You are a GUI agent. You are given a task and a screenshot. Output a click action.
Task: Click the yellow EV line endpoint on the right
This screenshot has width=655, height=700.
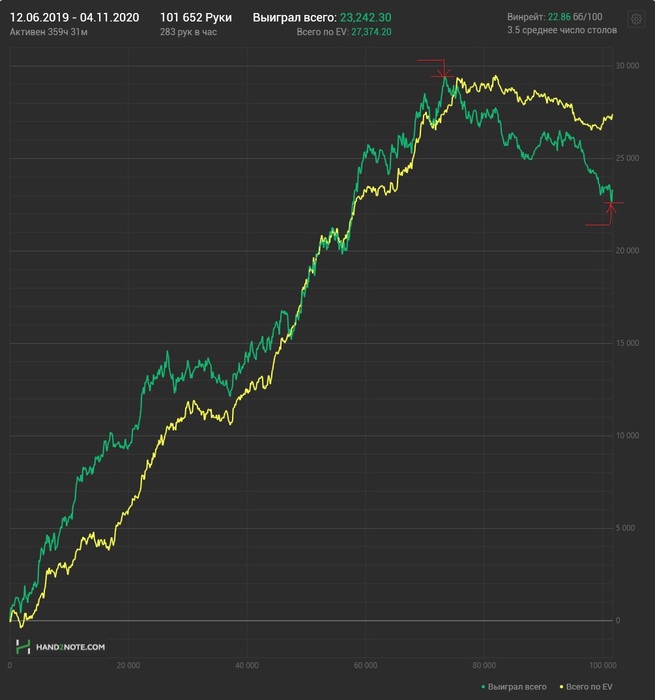[612, 115]
